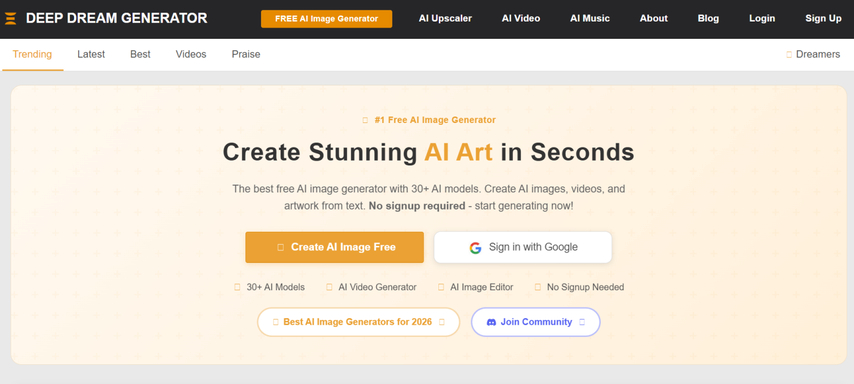854x384 pixels.
Task: Click the icon next to AI Image Editor
Action: pyautogui.click(x=441, y=287)
